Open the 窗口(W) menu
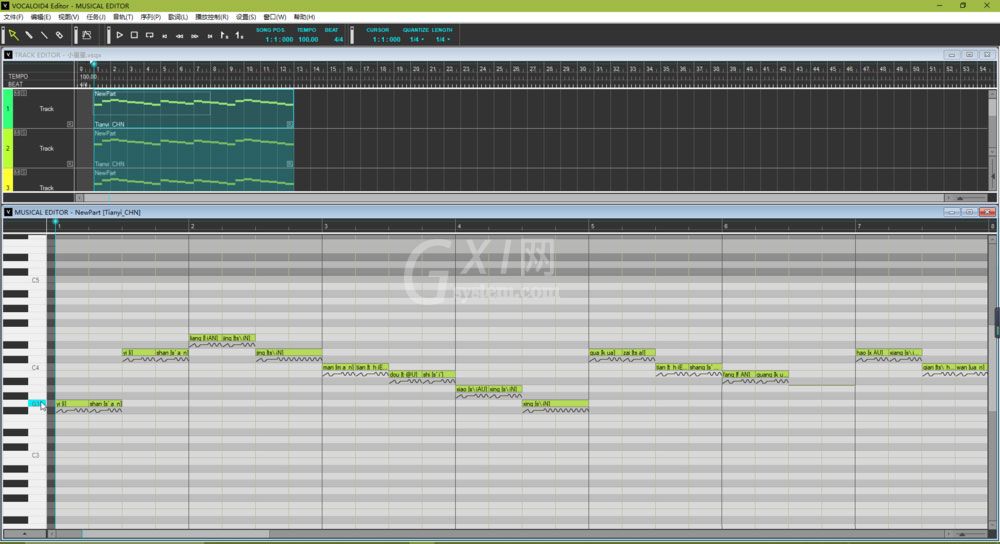Screen dimensions: 1000x544 pyautogui.click(x=275, y=17)
